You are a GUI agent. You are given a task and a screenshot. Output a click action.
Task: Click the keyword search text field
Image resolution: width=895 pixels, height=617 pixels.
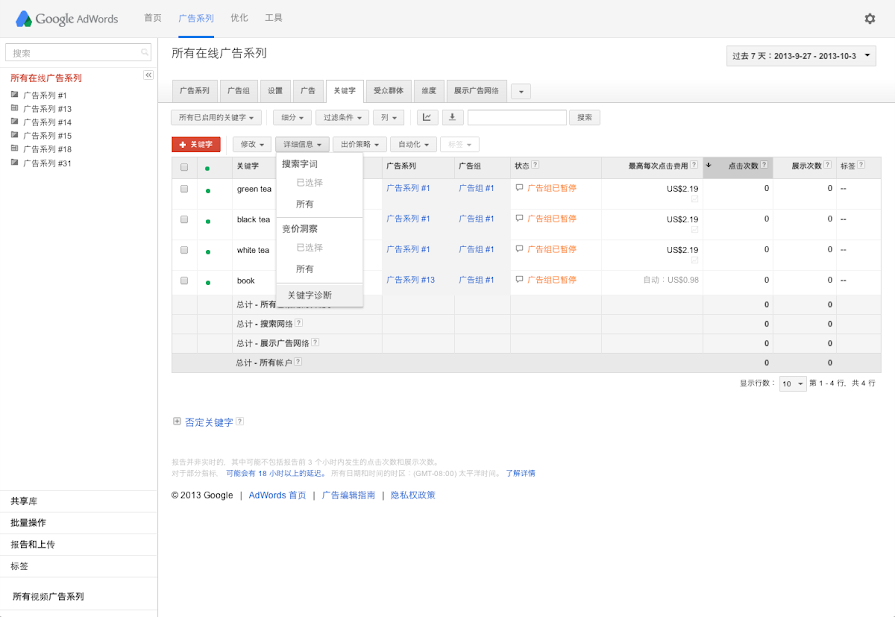(x=516, y=117)
